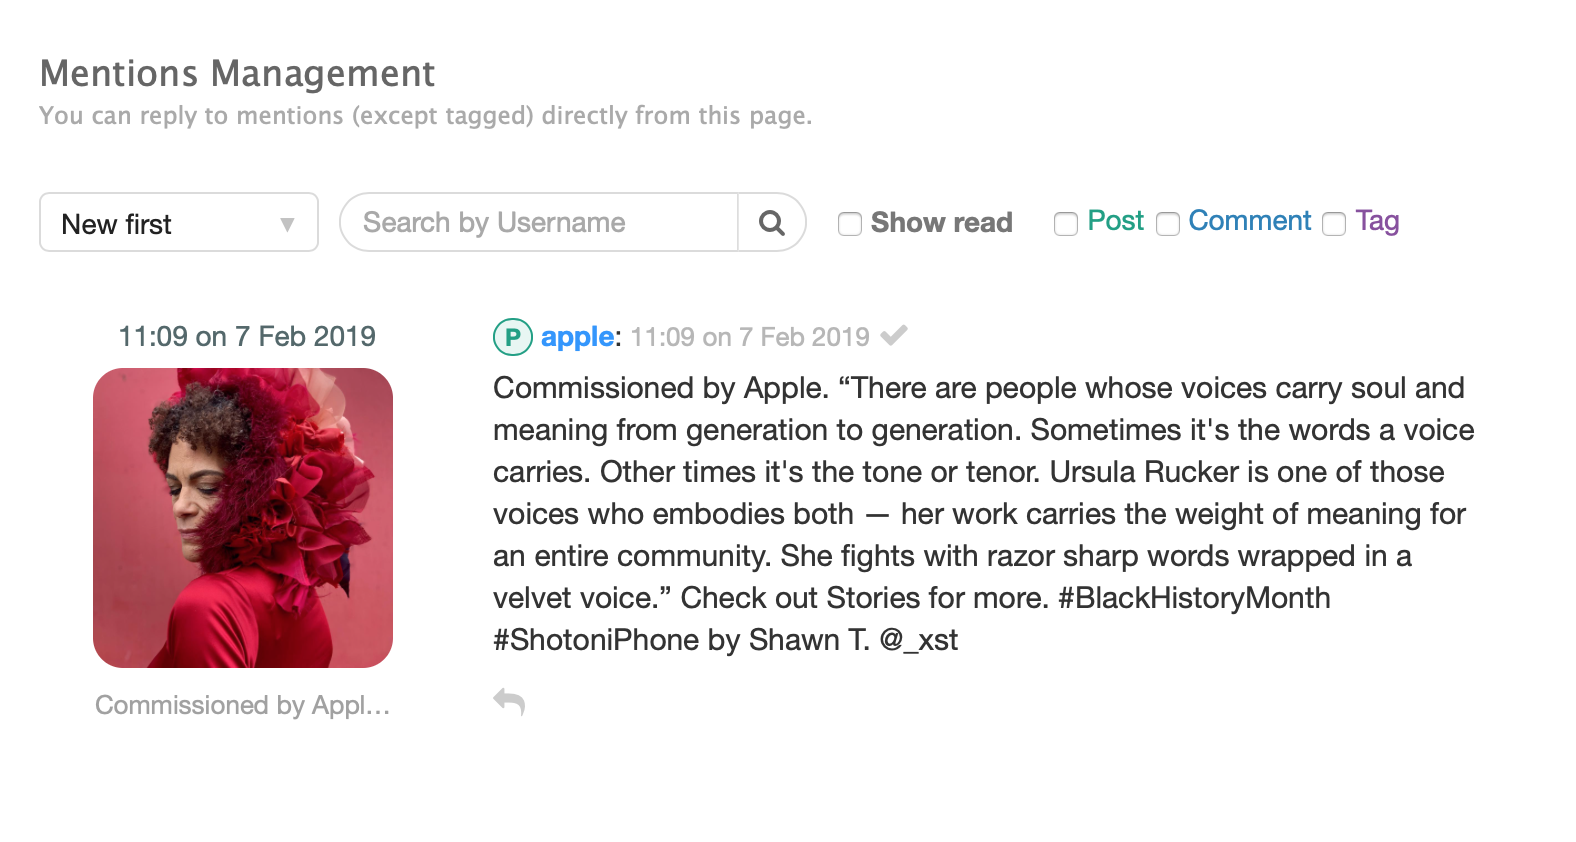Check the green Post filter checkbox
The width and height of the screenshot is (1576, 842).
tap(1065, 224)
